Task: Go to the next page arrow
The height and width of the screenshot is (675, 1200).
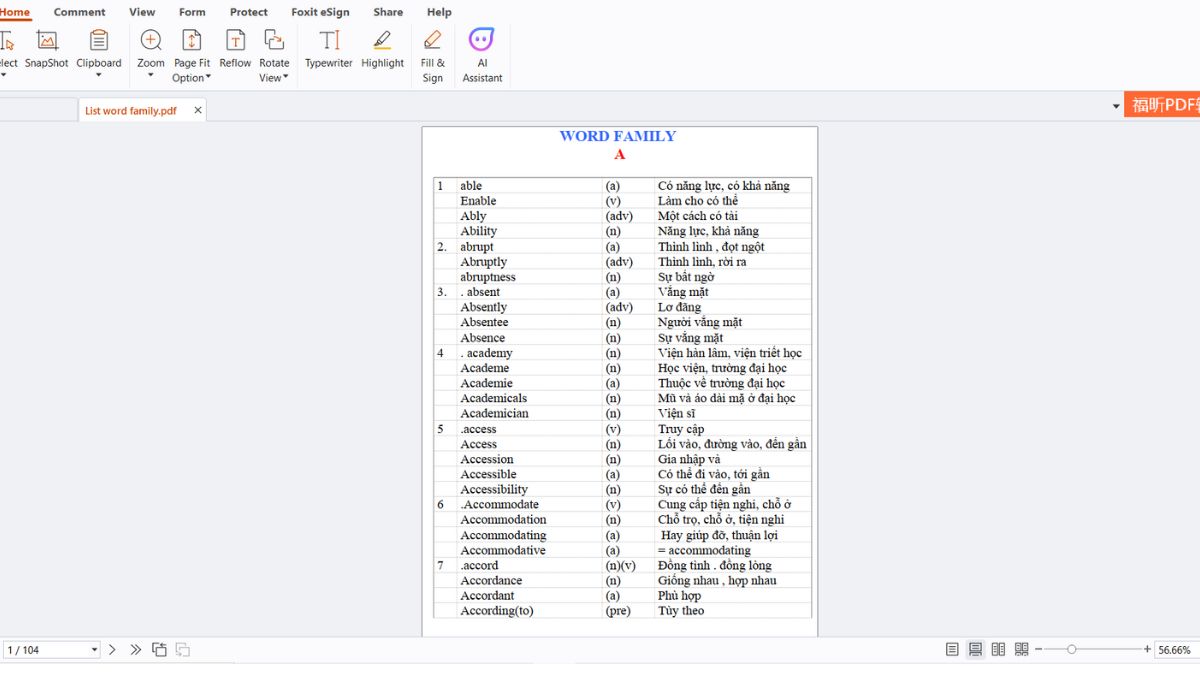Action: [112, 650]
